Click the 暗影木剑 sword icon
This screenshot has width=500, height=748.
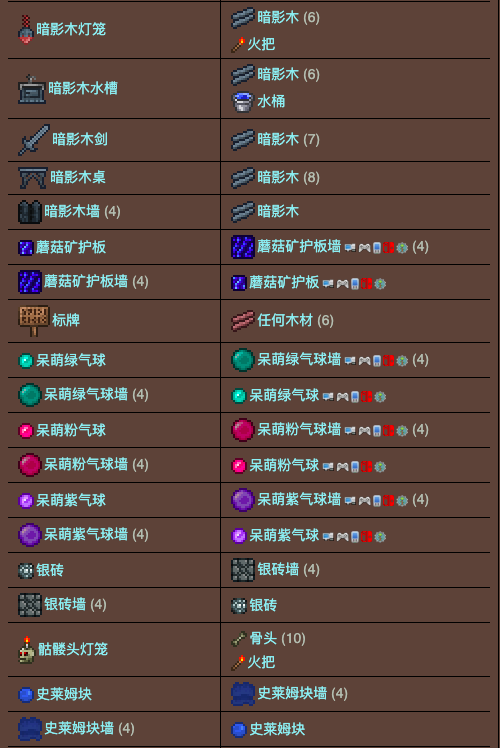pos(34,140)
